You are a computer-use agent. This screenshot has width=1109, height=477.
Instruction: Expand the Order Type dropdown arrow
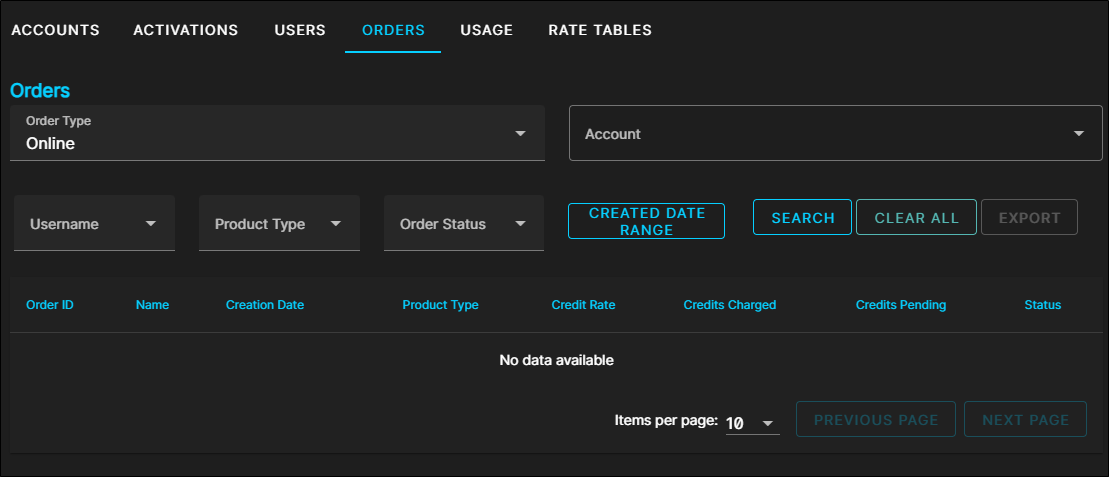(x=520, y=133)
